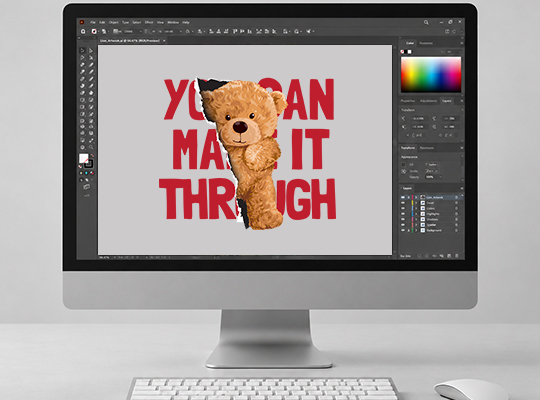
Task: Switch to the Properties panel tab
Action: (x=408, y=101)
